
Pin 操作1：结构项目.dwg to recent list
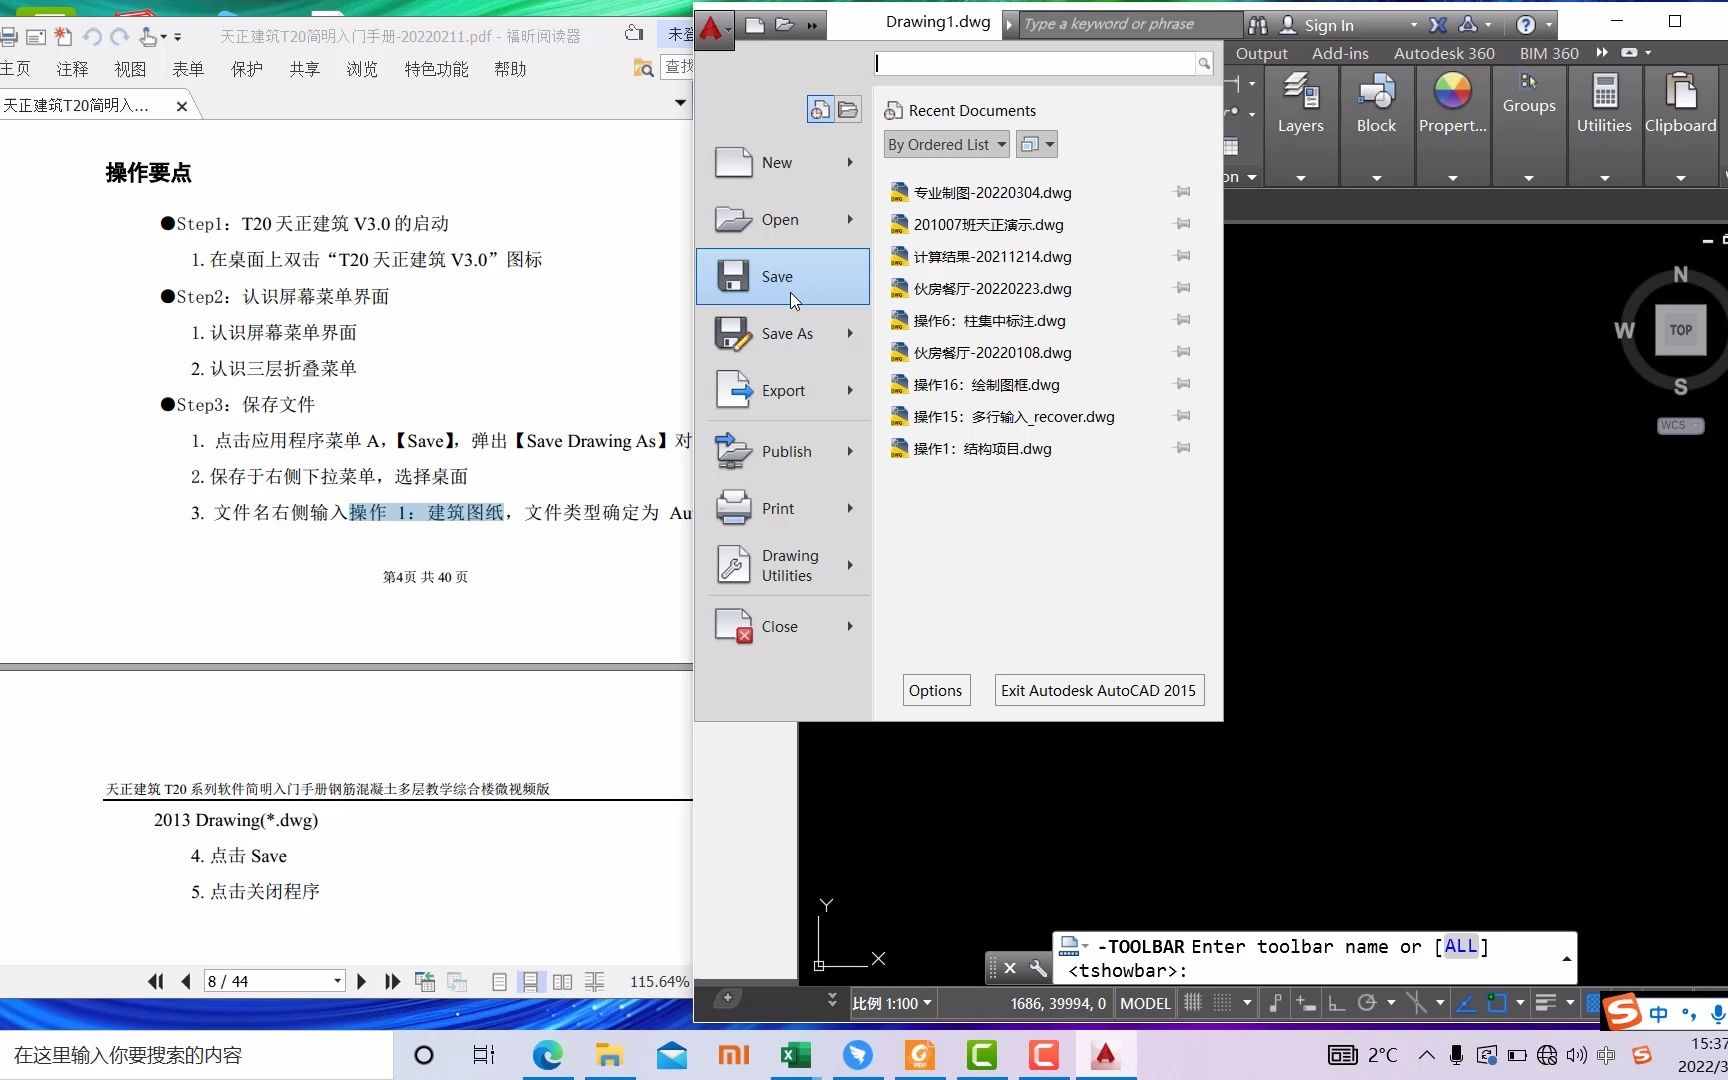tap(1183, 448)
